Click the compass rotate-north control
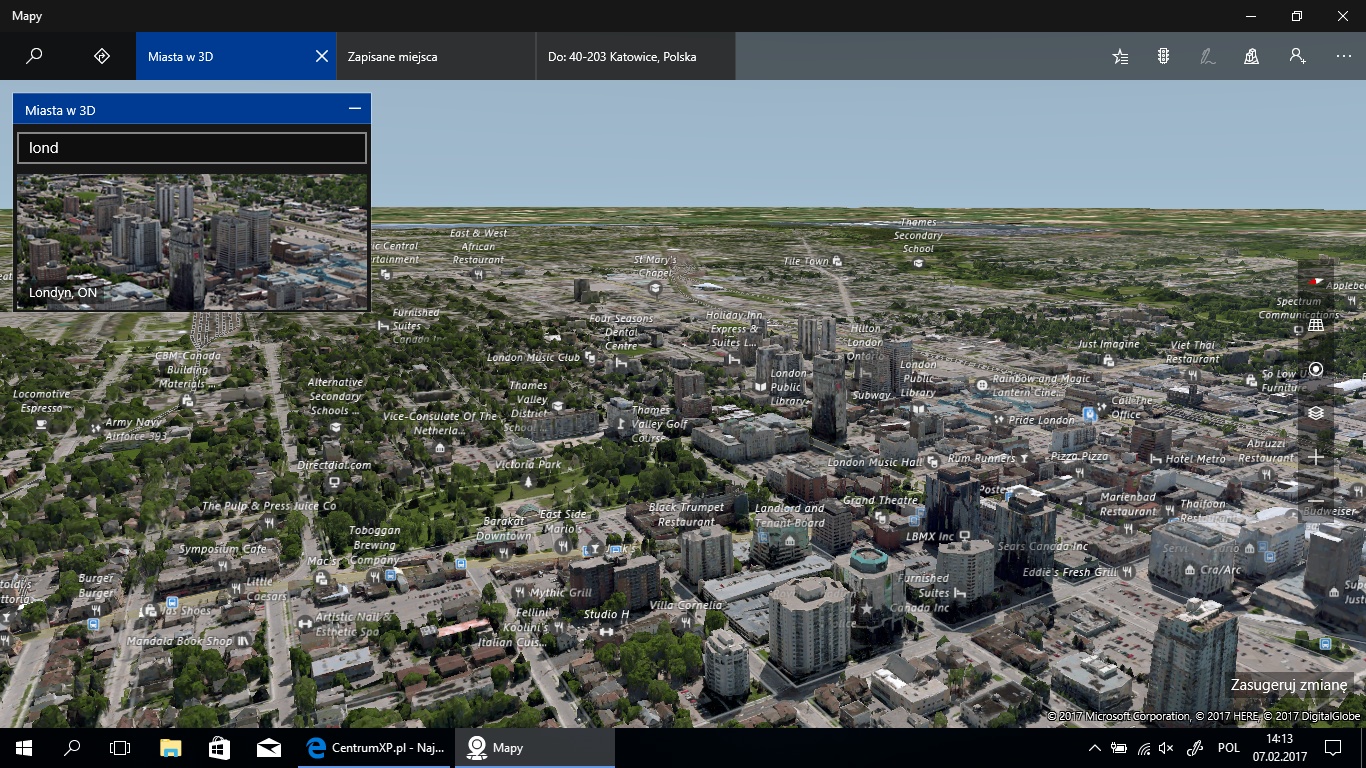This screenshot has width=1366, height=768. coord(1316,282)
